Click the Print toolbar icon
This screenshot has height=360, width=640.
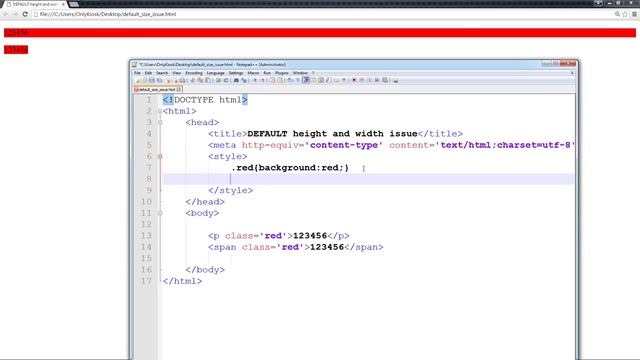pos(182,80)
